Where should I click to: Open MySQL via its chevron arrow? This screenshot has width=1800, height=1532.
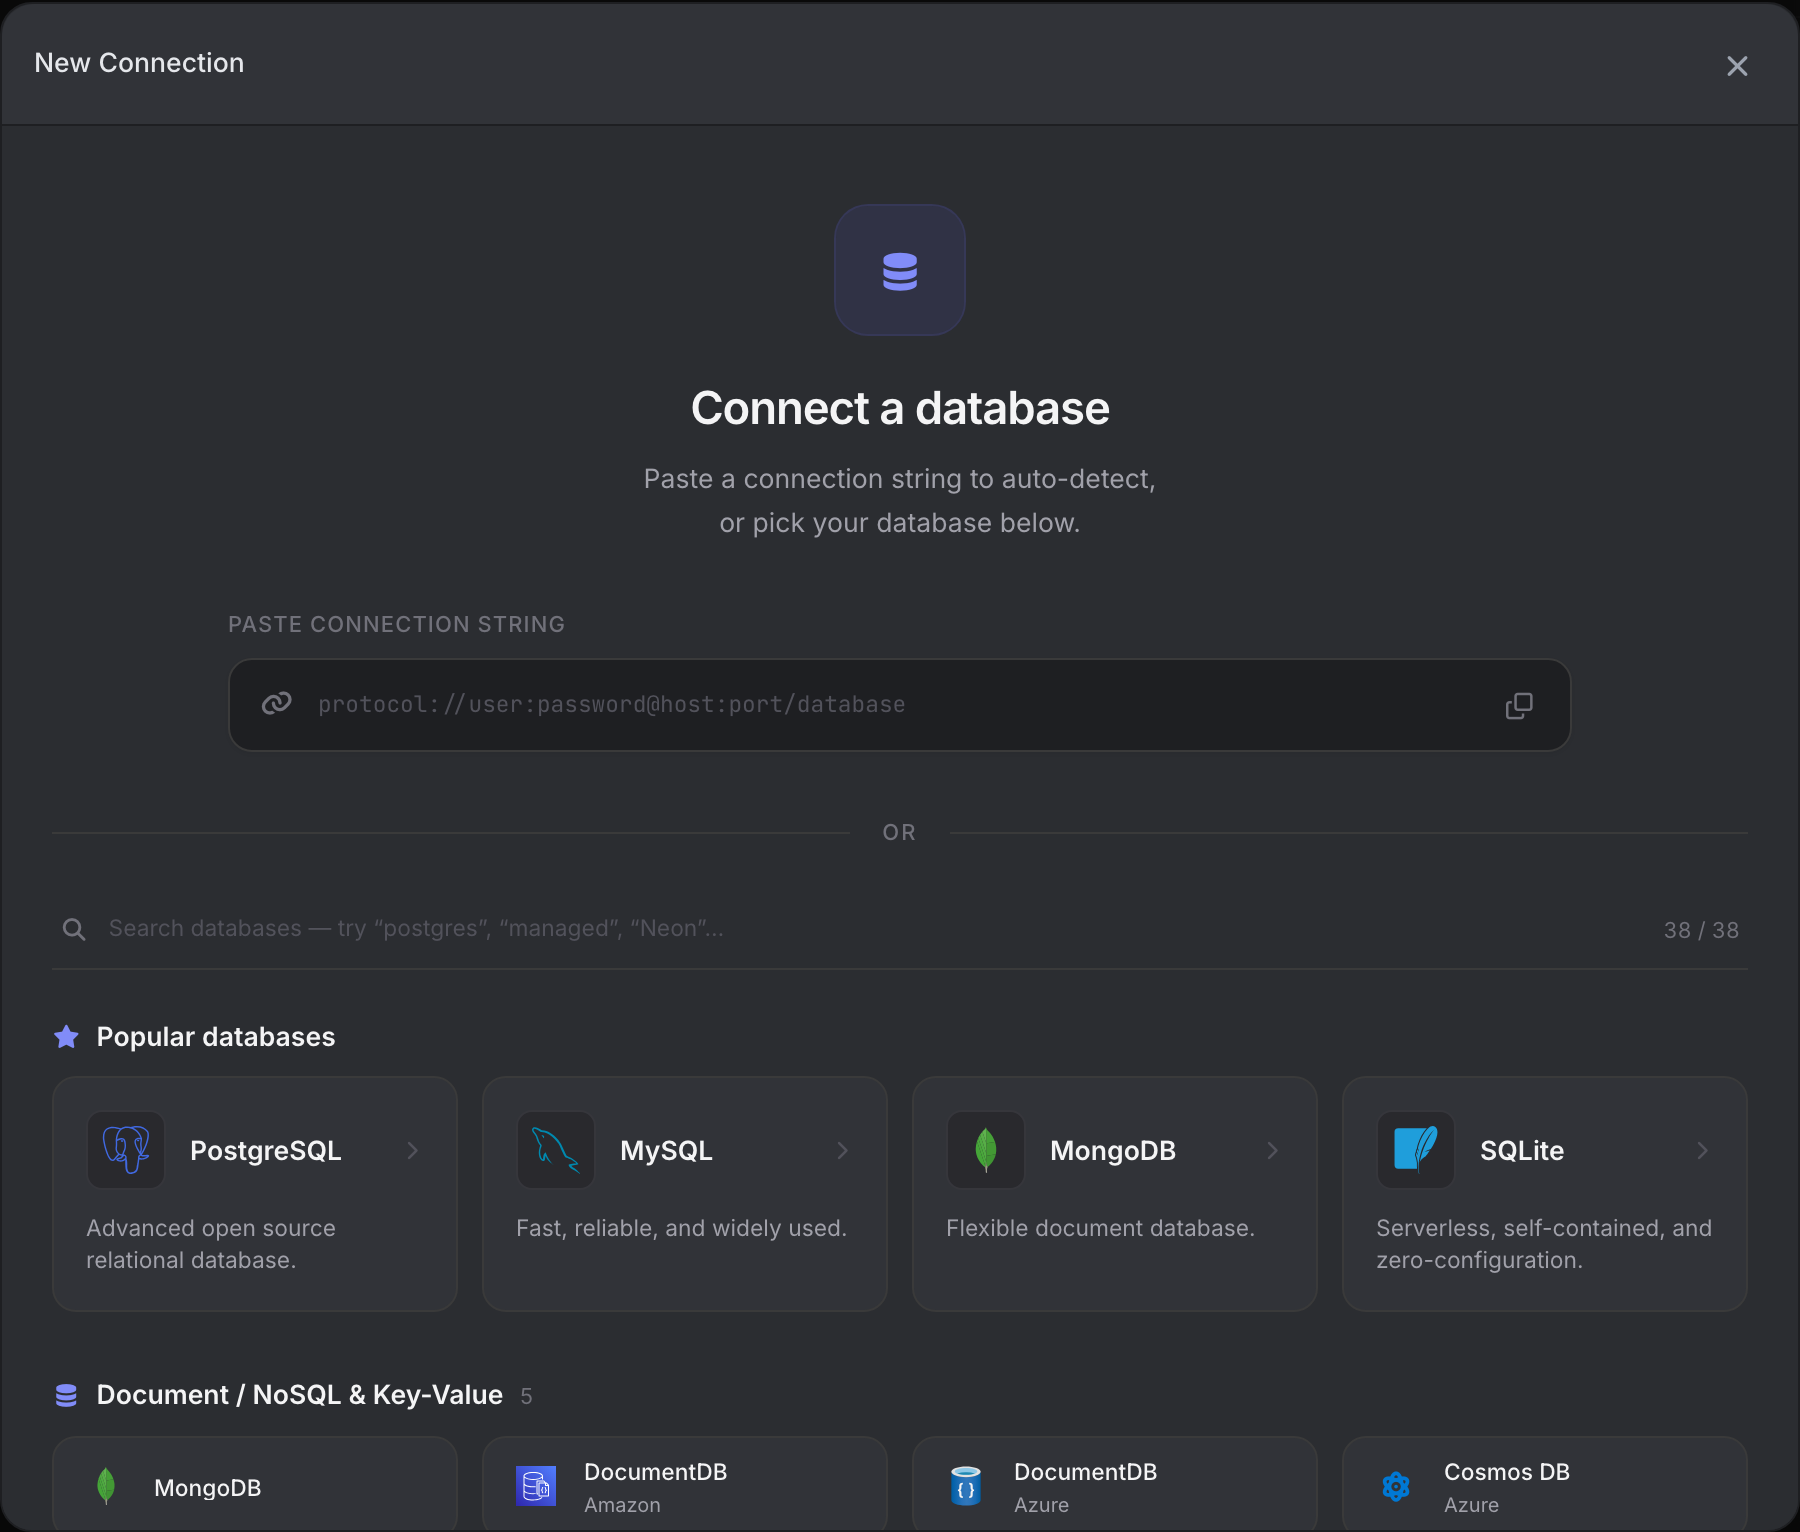pos(842,1151)
